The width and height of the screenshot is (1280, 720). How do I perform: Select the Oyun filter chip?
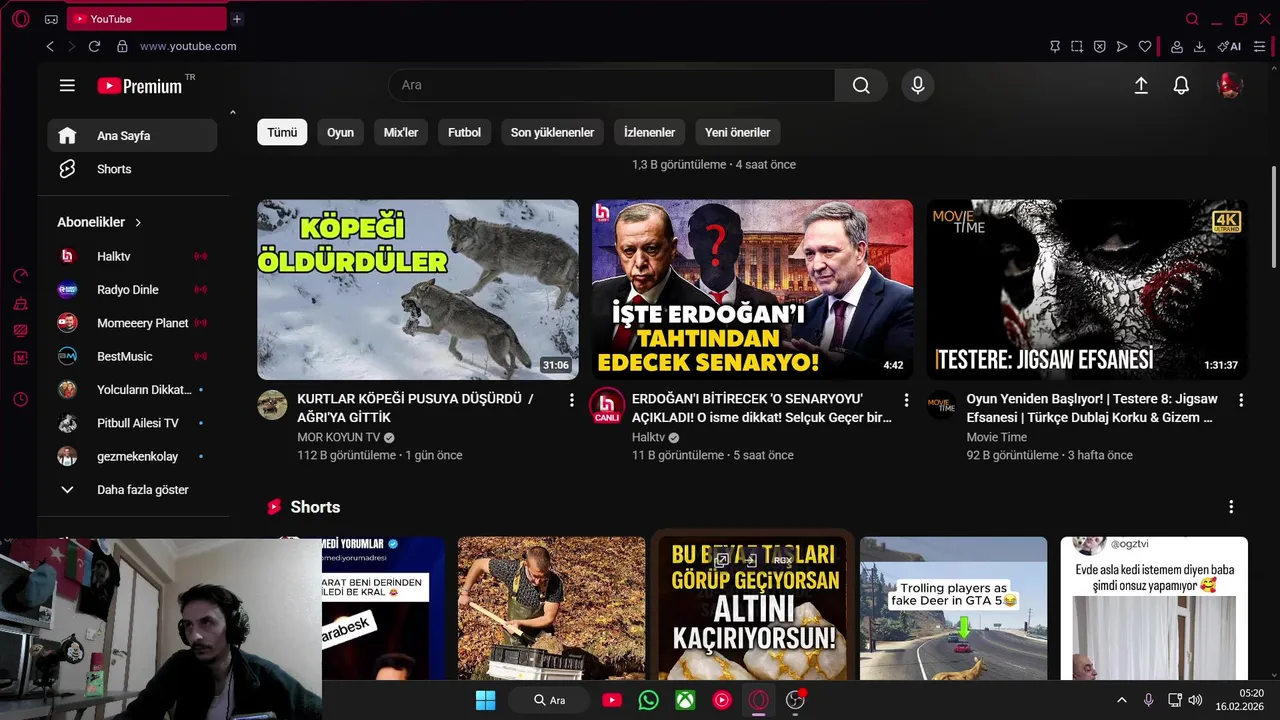(x=340, y=132)
